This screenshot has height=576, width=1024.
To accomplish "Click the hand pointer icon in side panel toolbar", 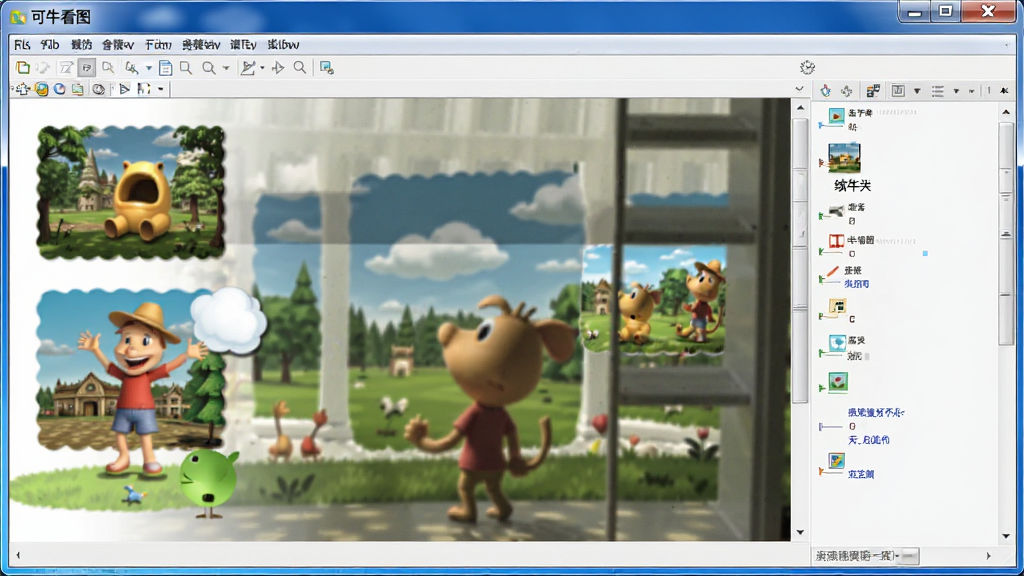I will 825,91.
